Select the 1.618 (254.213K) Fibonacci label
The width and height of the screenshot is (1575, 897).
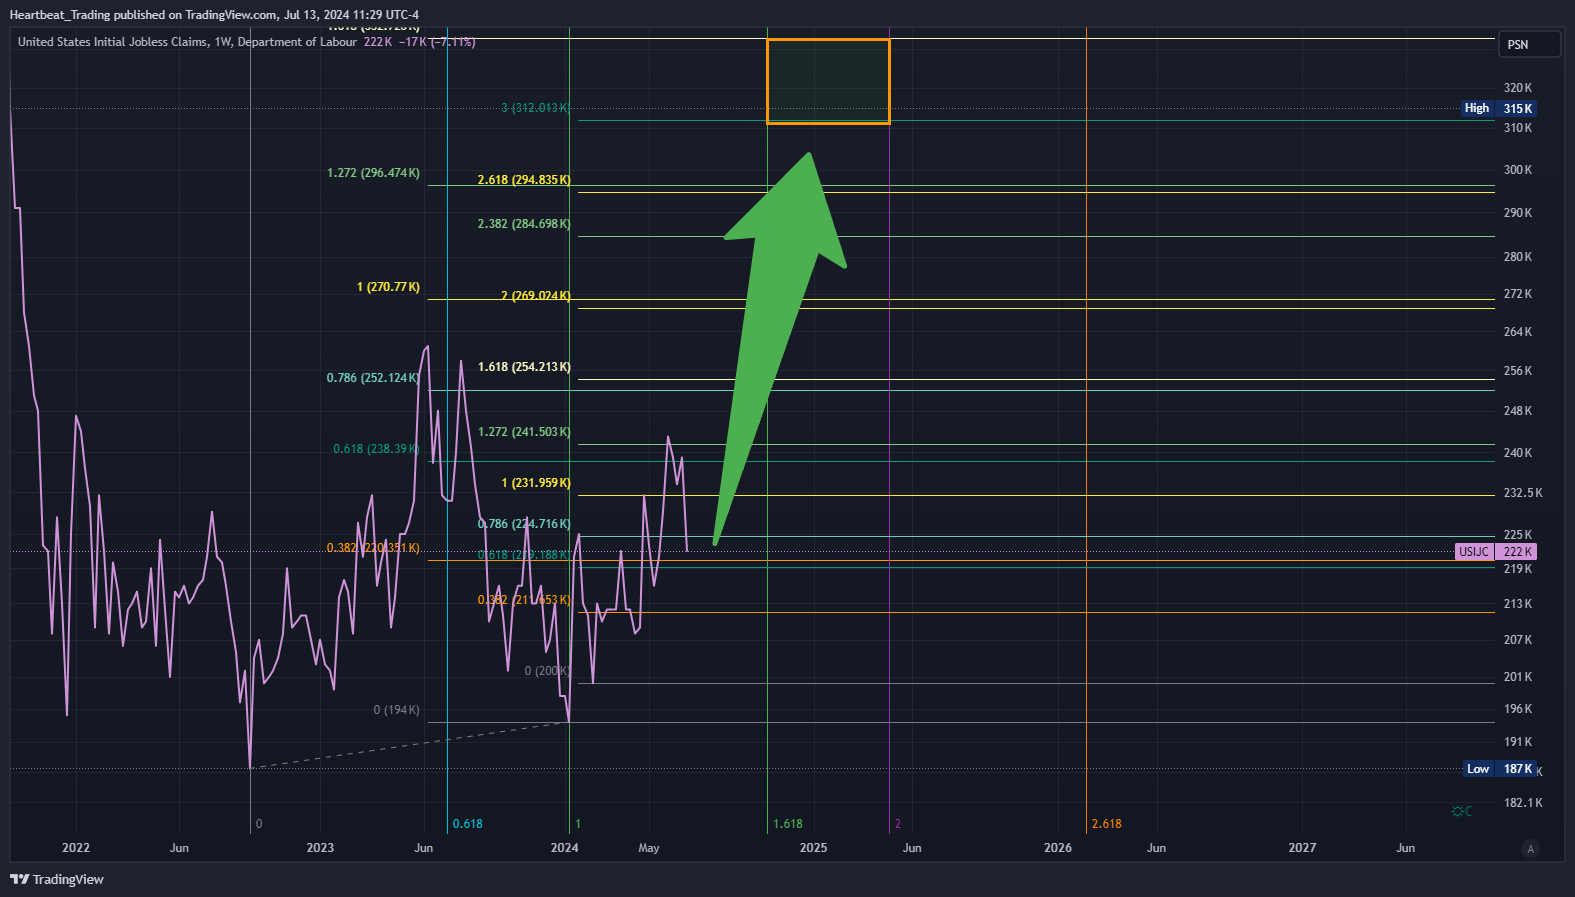click(524, 367)
